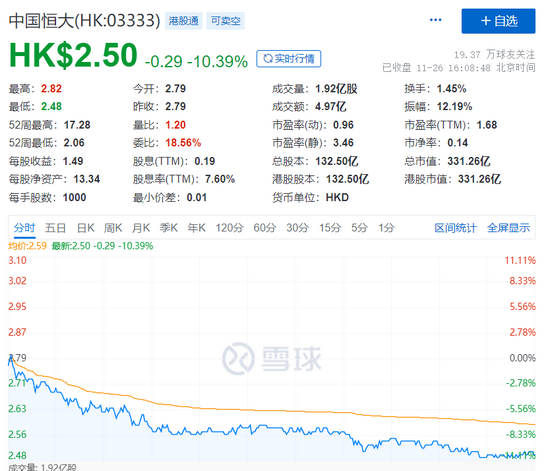Switch to the 日K chart tab

(x=86, y=228)
